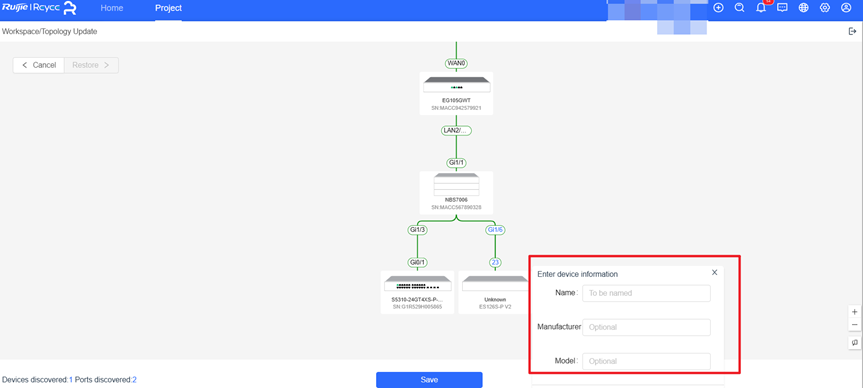863x388 pixels.
Task: Click the blue 23 port label
Action: coord(495,263)
